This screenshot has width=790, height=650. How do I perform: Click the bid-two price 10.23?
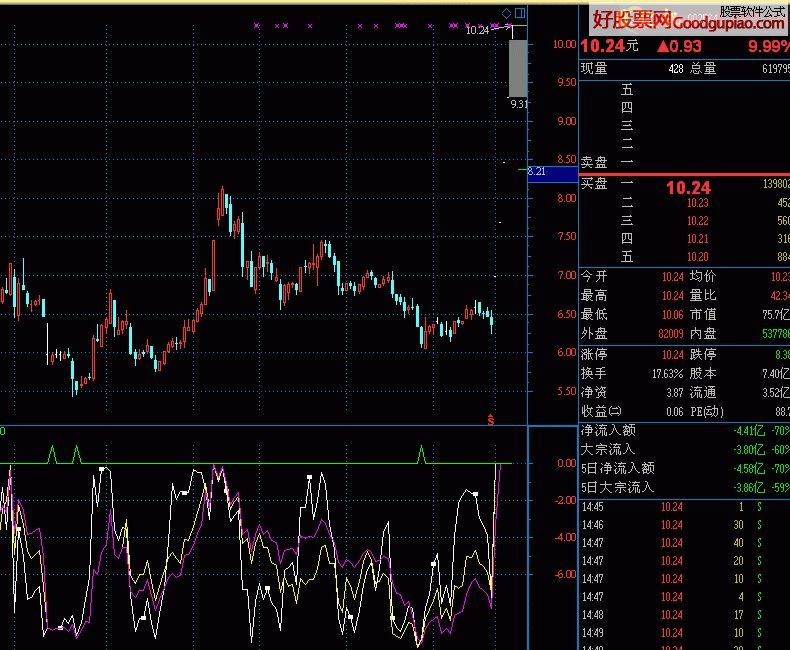point(698,203)
